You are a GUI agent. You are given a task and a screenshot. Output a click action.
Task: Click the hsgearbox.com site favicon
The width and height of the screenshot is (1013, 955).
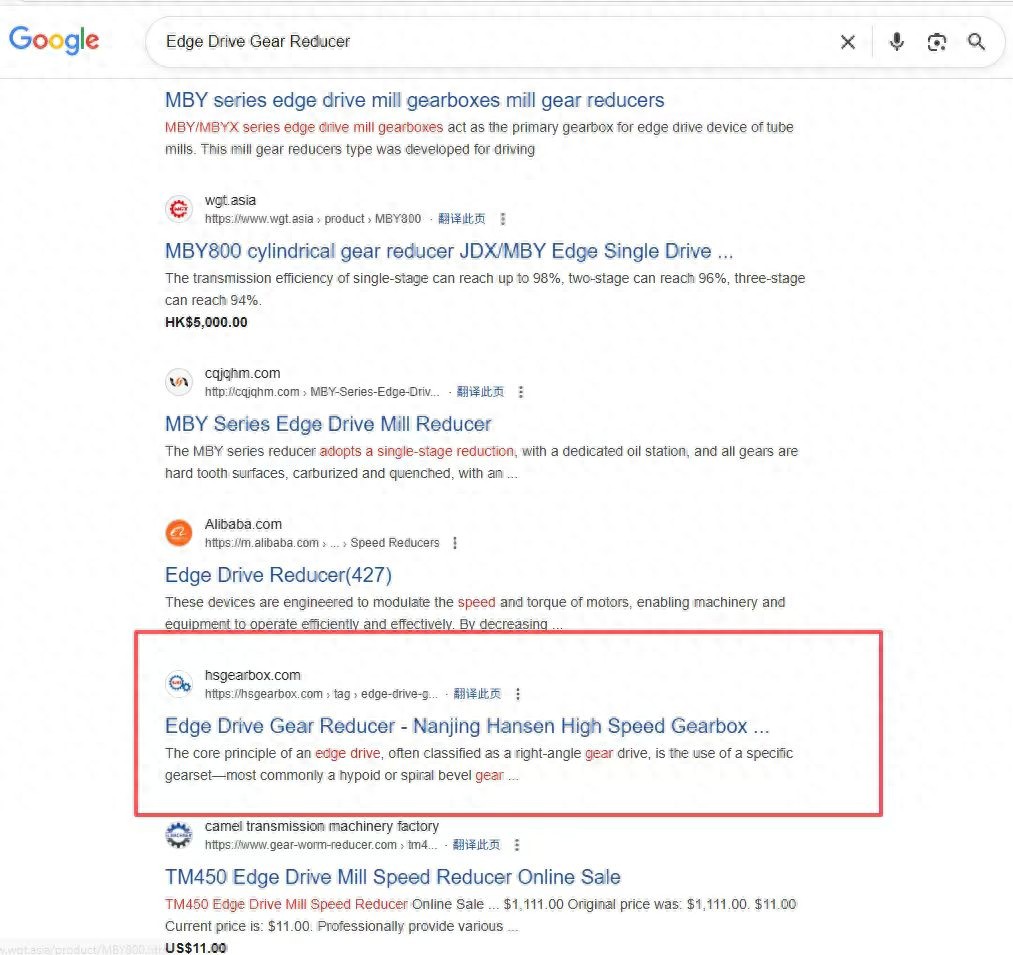click(x=178, y=684)
